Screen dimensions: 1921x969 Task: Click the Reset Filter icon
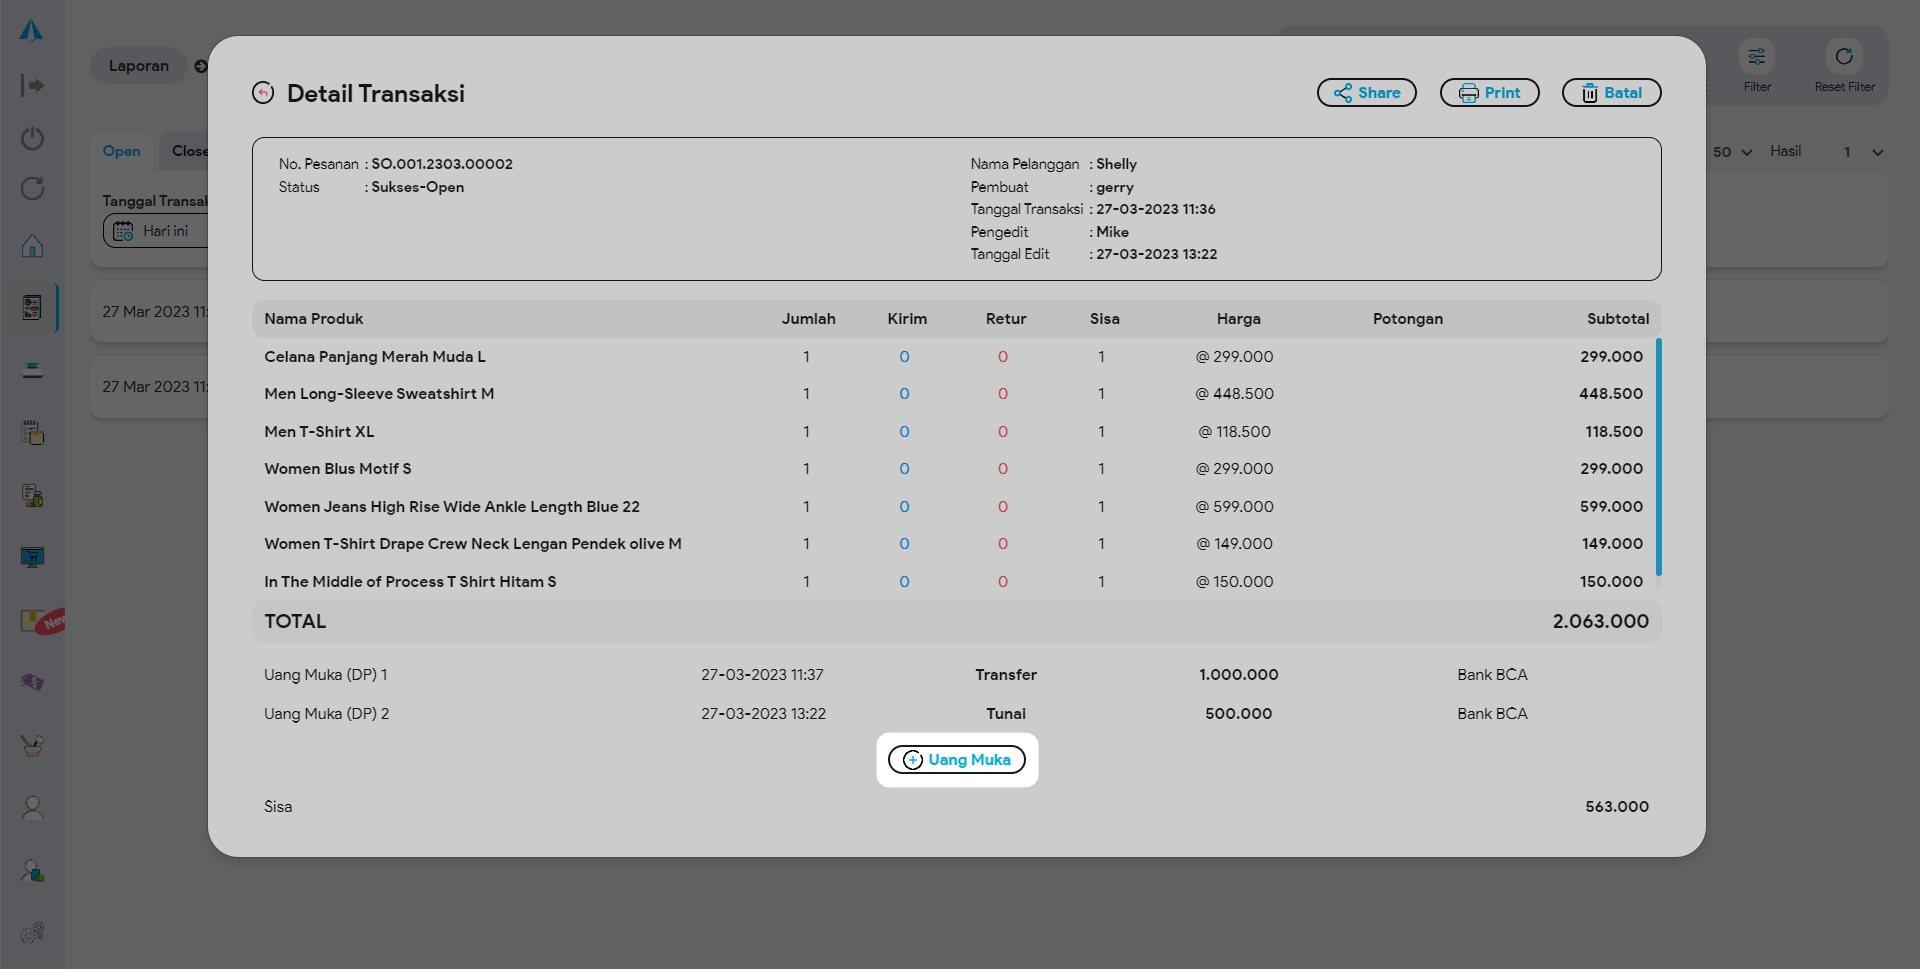click(x=1844, y=58)
